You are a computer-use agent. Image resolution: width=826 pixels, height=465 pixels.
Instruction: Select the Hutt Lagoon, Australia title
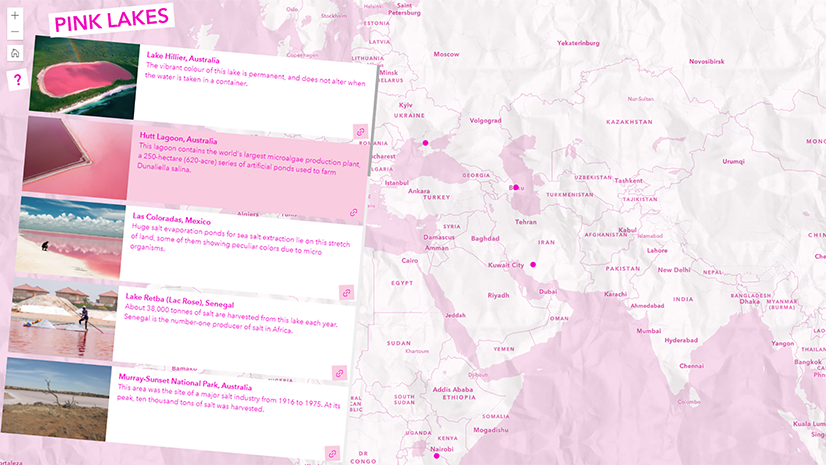[x=178, y=138]
